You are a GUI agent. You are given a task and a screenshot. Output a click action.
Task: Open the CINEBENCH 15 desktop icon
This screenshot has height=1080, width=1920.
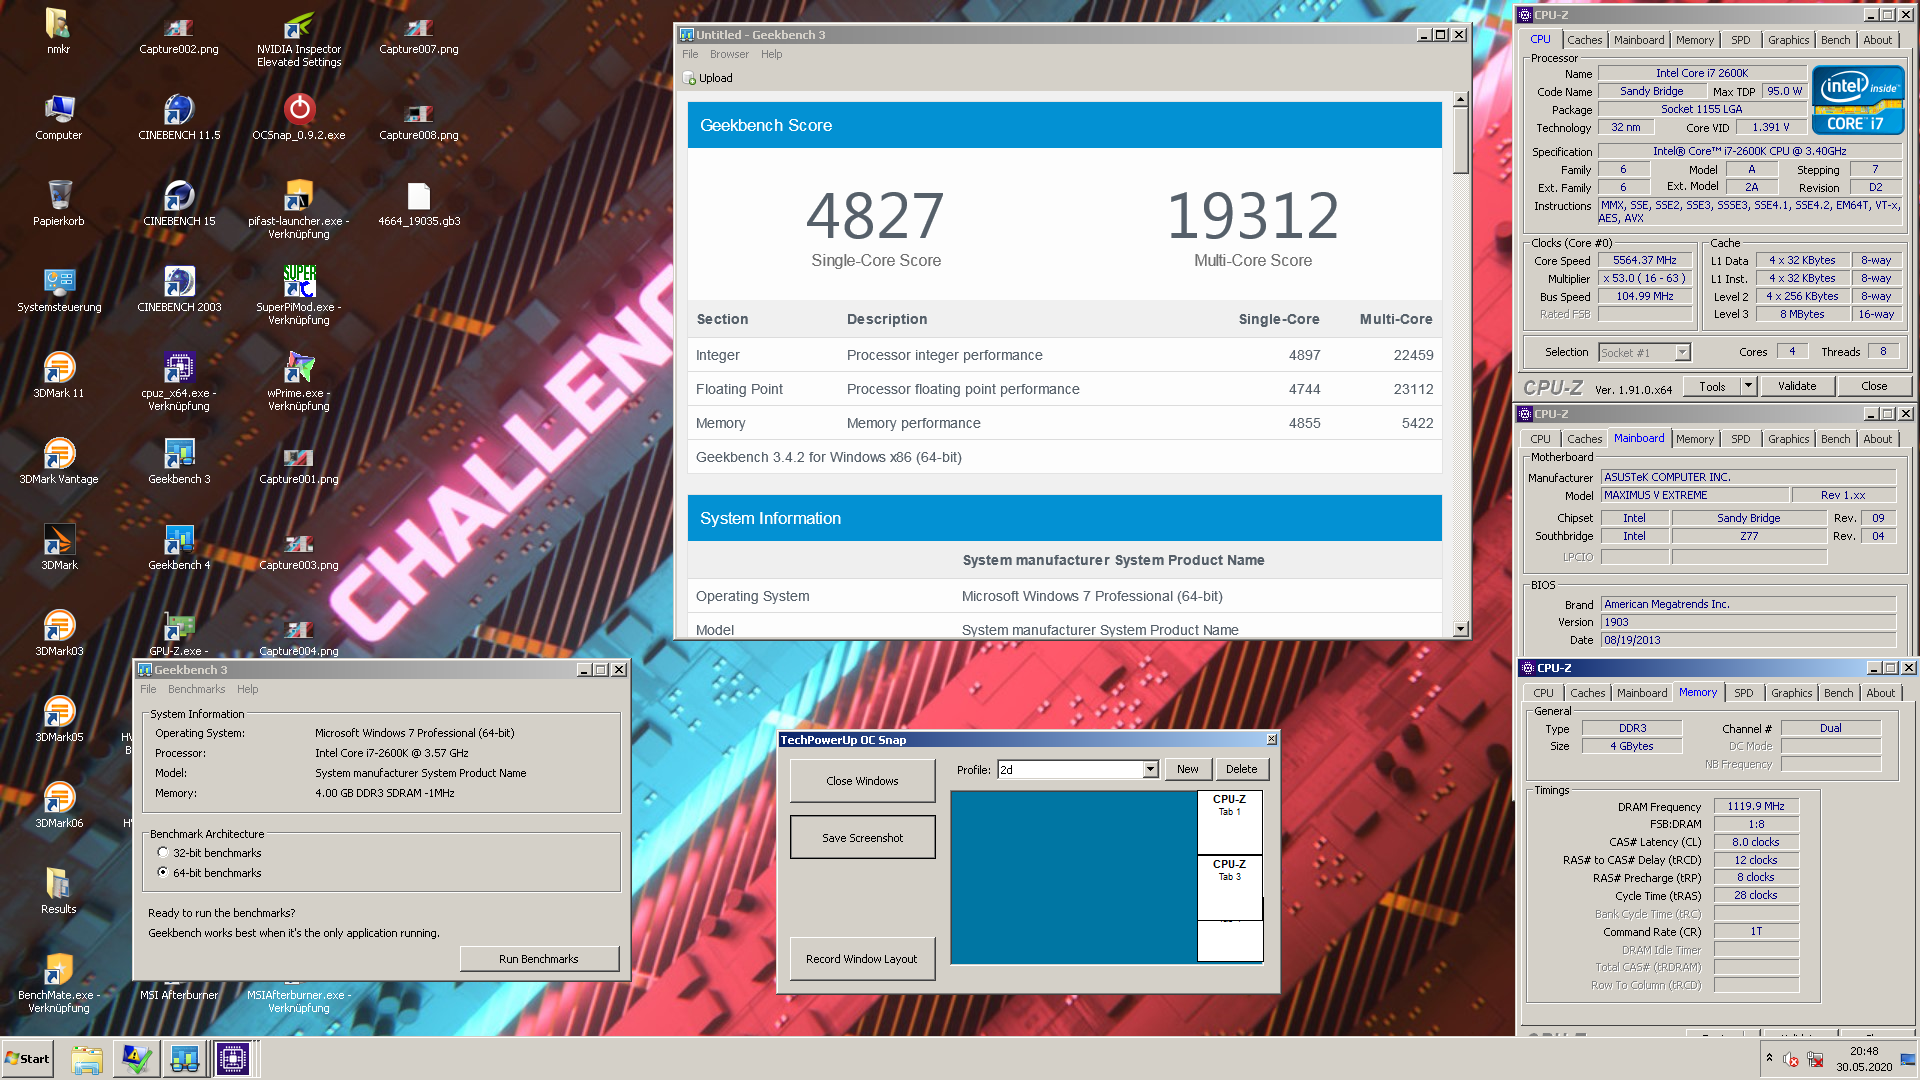(x=179, y=203)
